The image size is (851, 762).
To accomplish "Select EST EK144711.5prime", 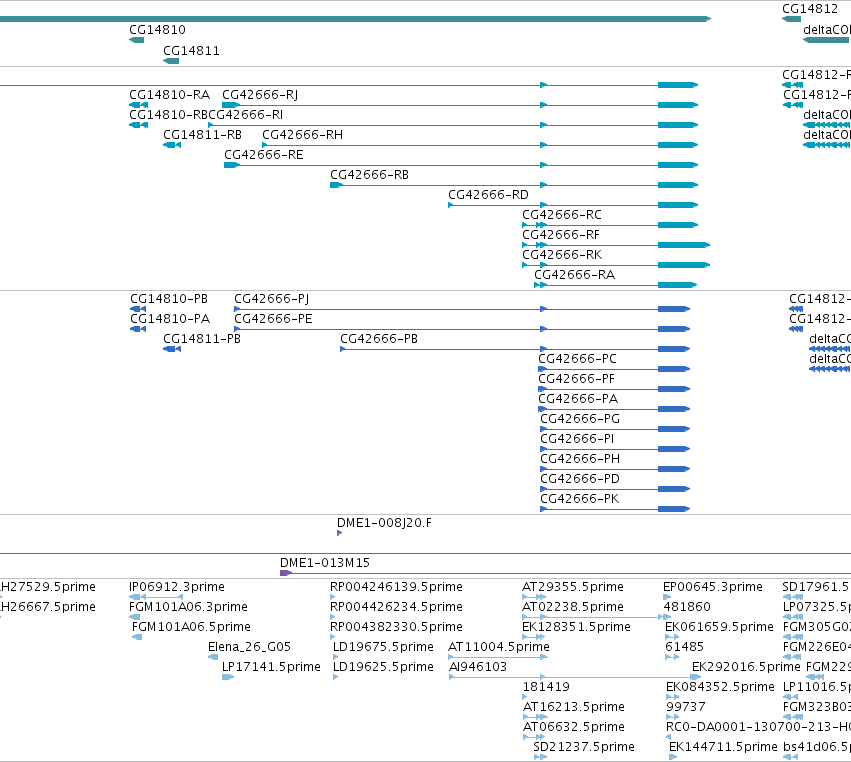I will [723, 748].
